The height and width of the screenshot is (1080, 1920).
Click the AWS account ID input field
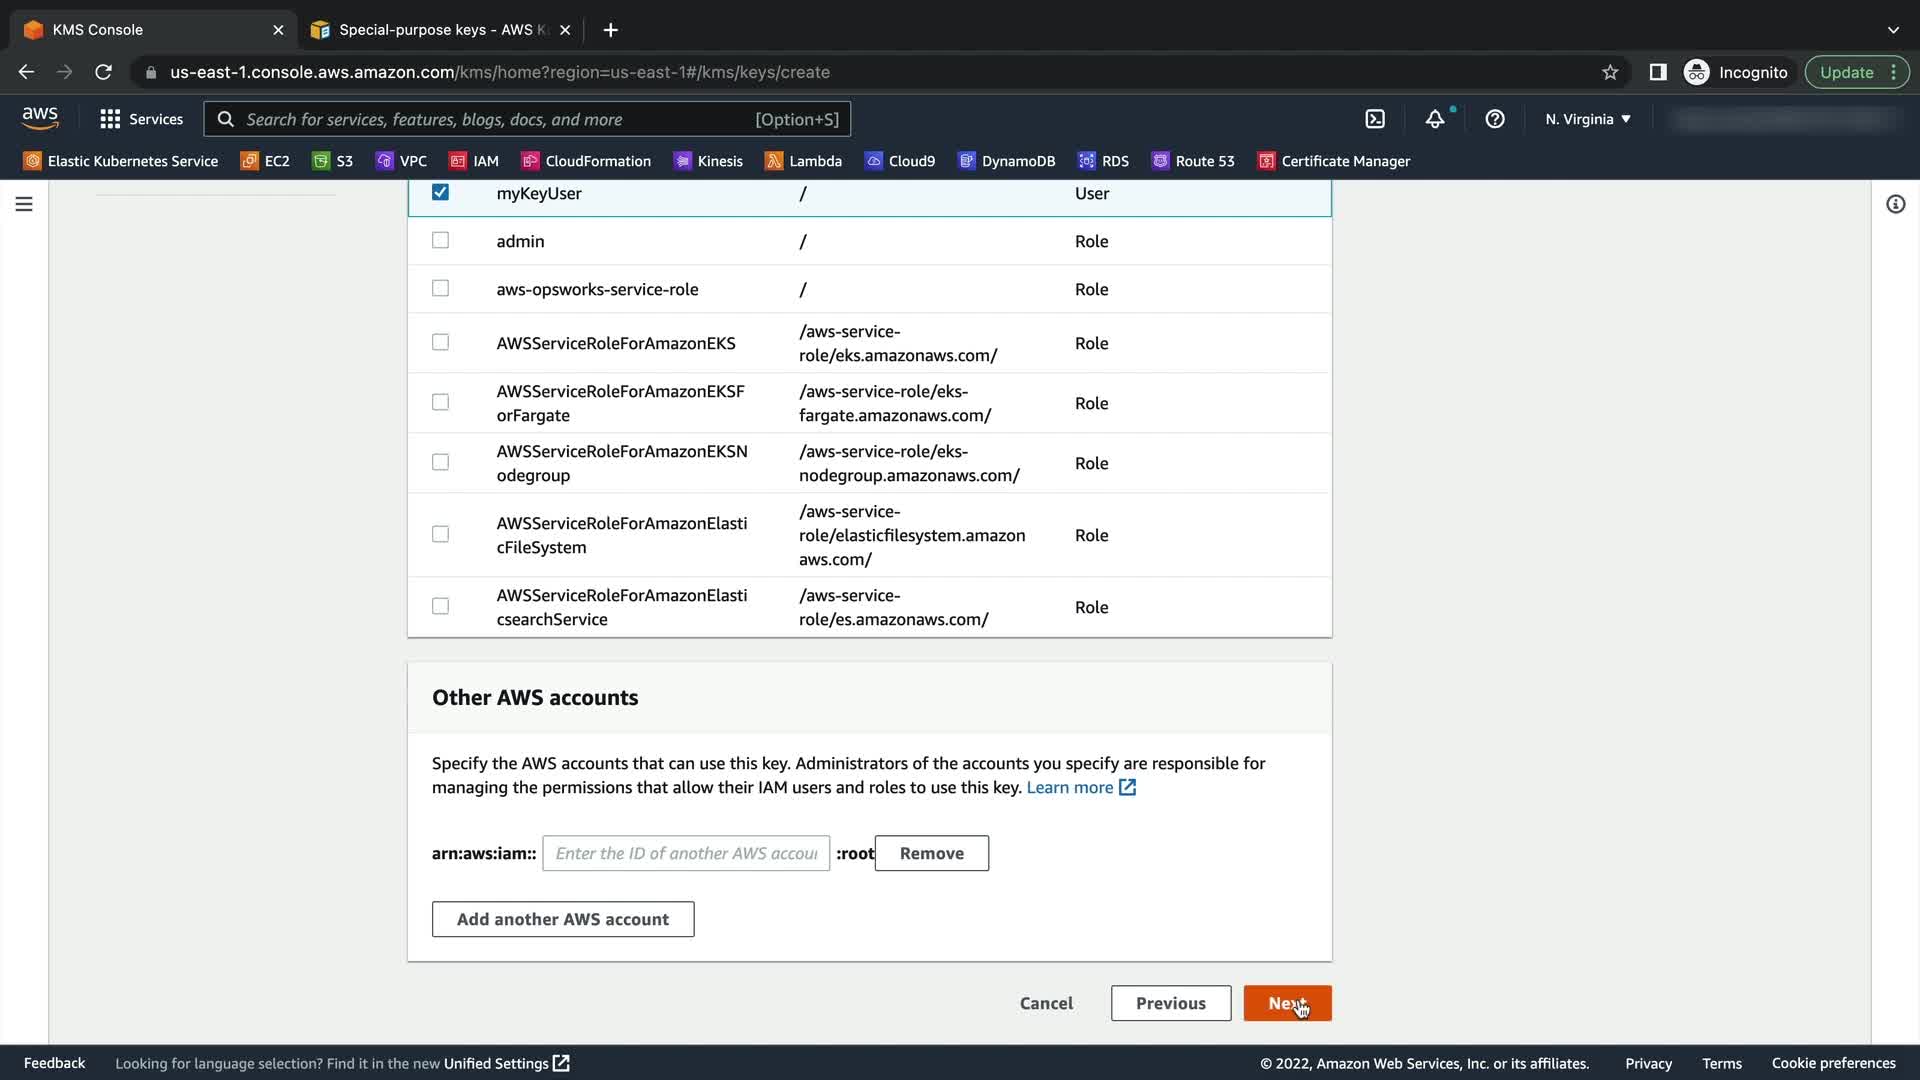click(686, 853)
